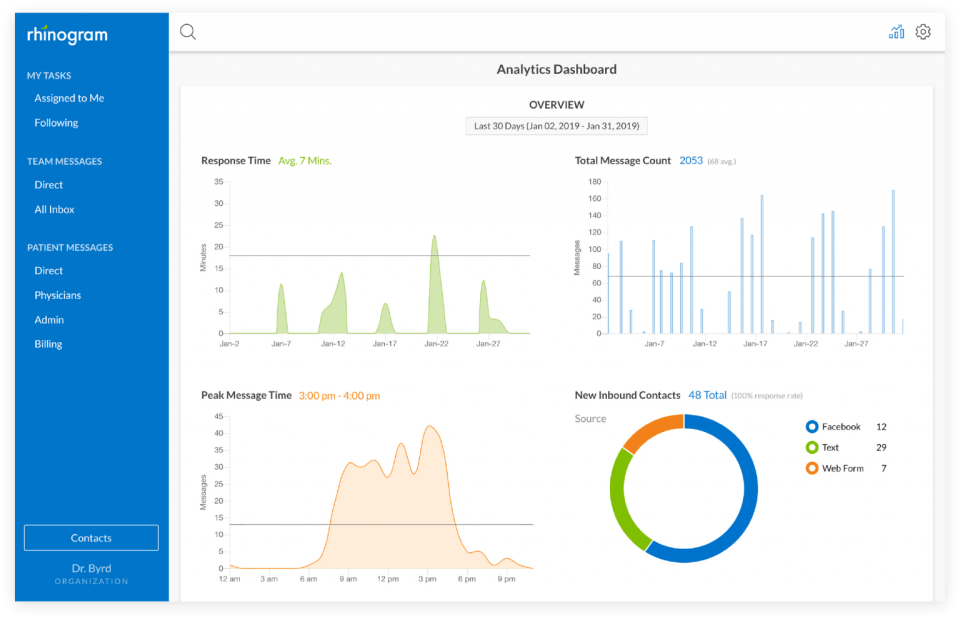Click the orange donut chart segment
The width and height of the screenshot is (960, 619).
[652, 430]
